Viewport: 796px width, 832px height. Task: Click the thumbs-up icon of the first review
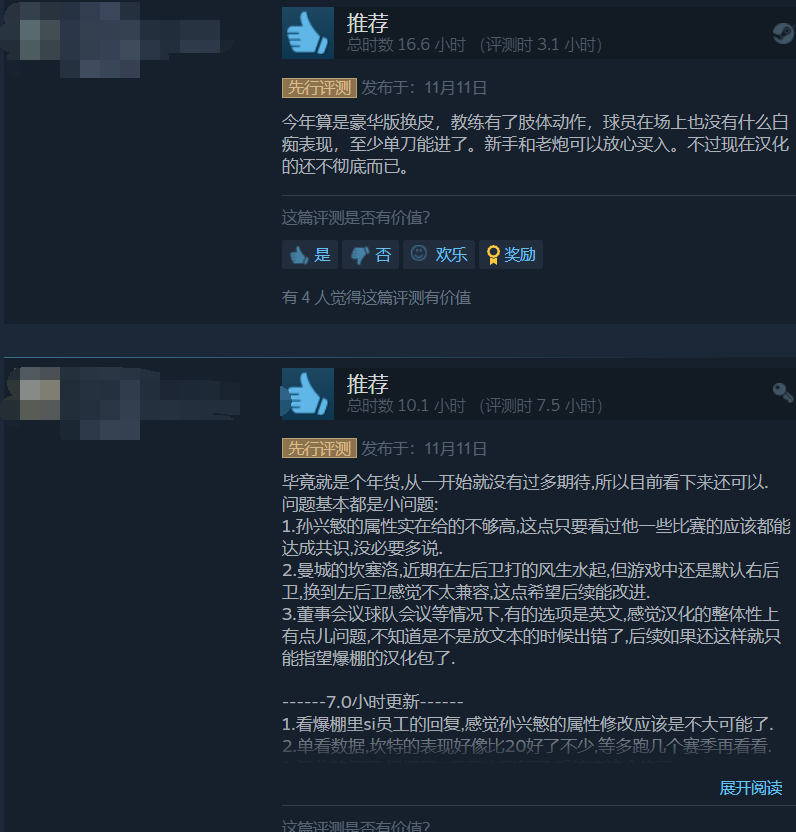(x=308, y=33)
